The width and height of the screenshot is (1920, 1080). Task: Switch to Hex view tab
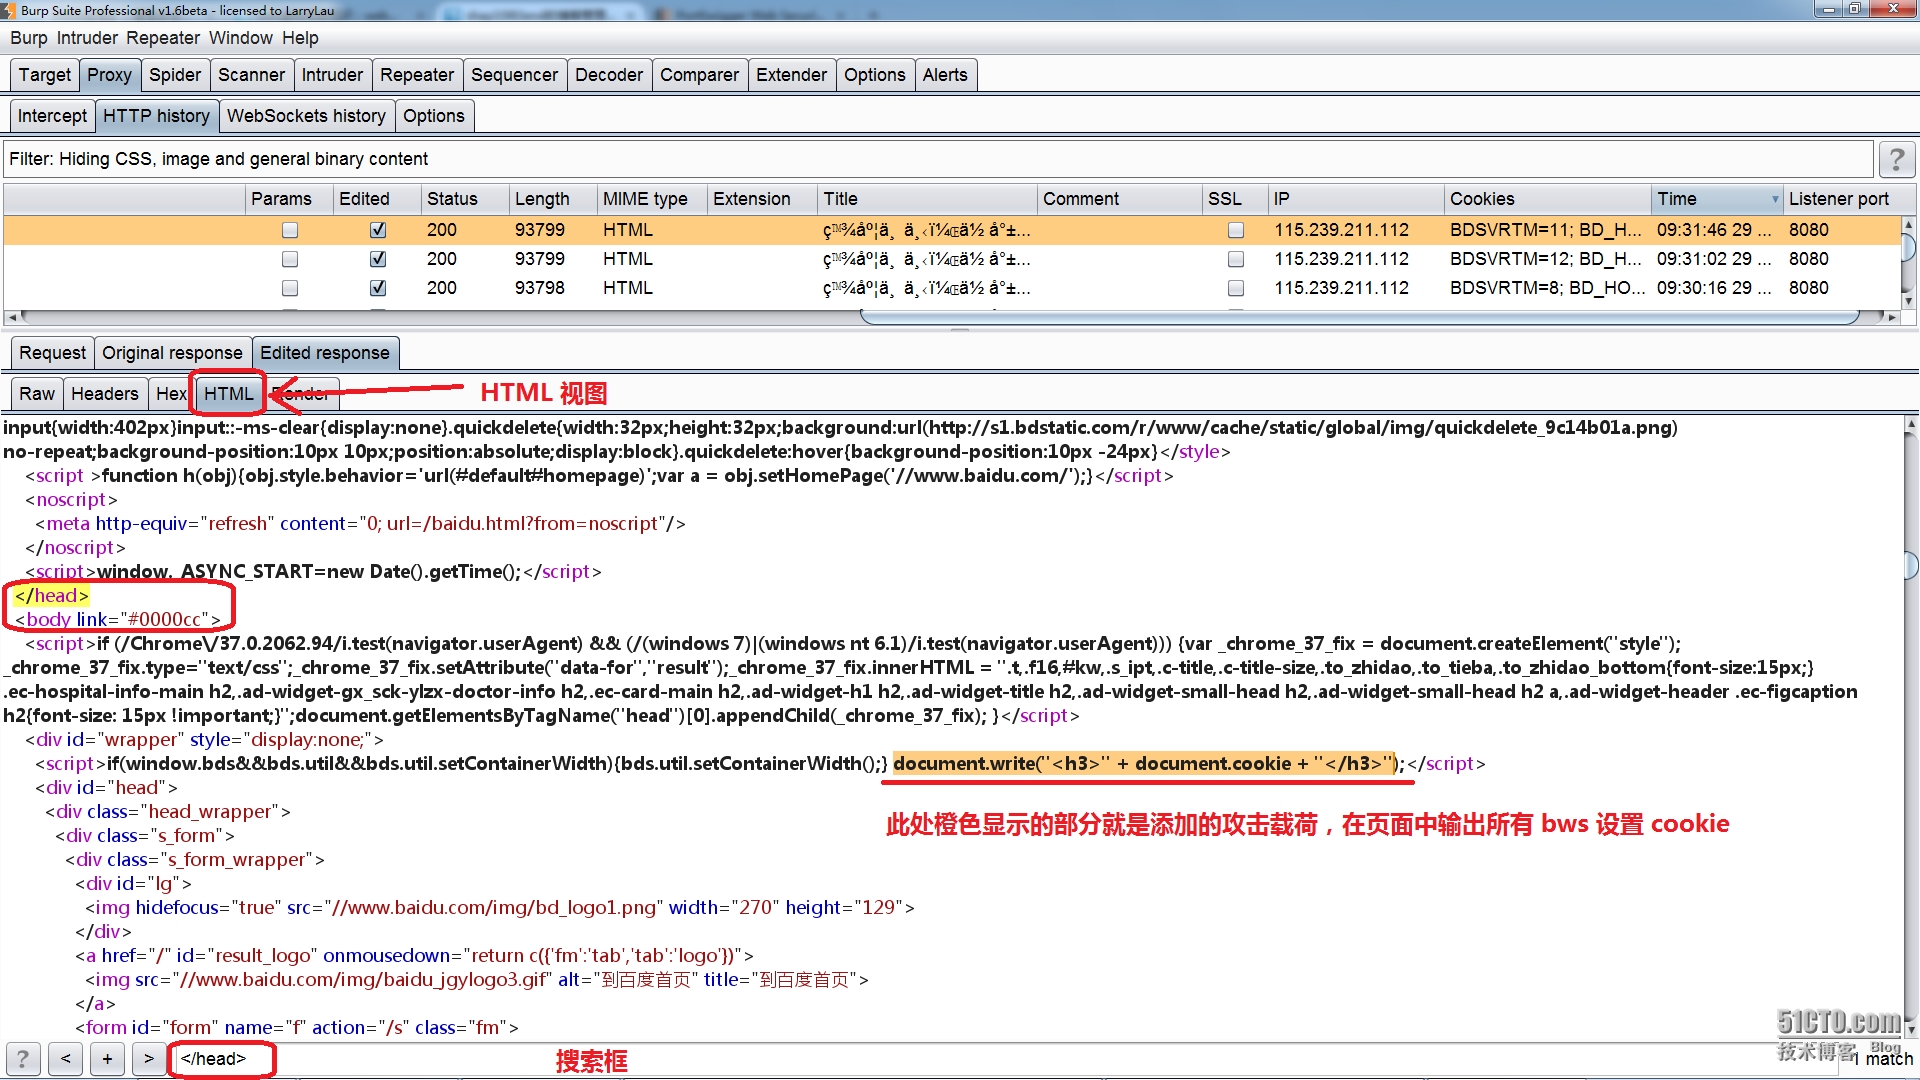171,394
